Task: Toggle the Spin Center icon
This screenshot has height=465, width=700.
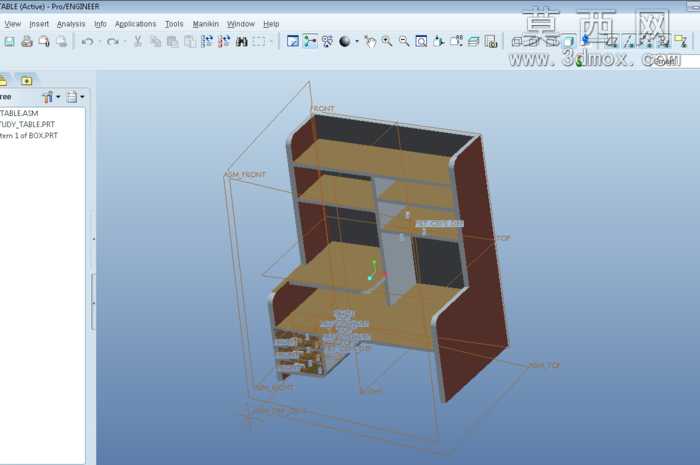Action: coord(310,42)
